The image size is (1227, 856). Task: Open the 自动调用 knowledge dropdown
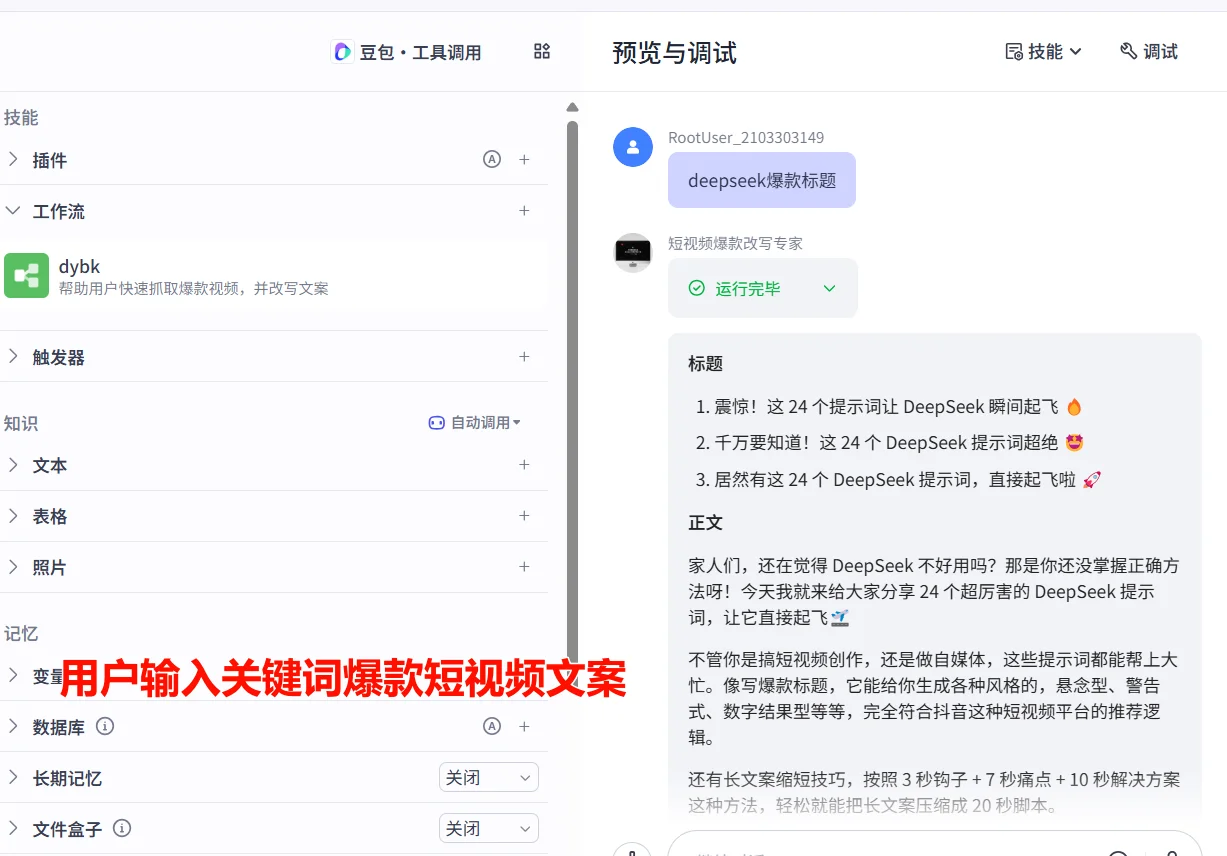pyautogui.click(x=475, y=423)
